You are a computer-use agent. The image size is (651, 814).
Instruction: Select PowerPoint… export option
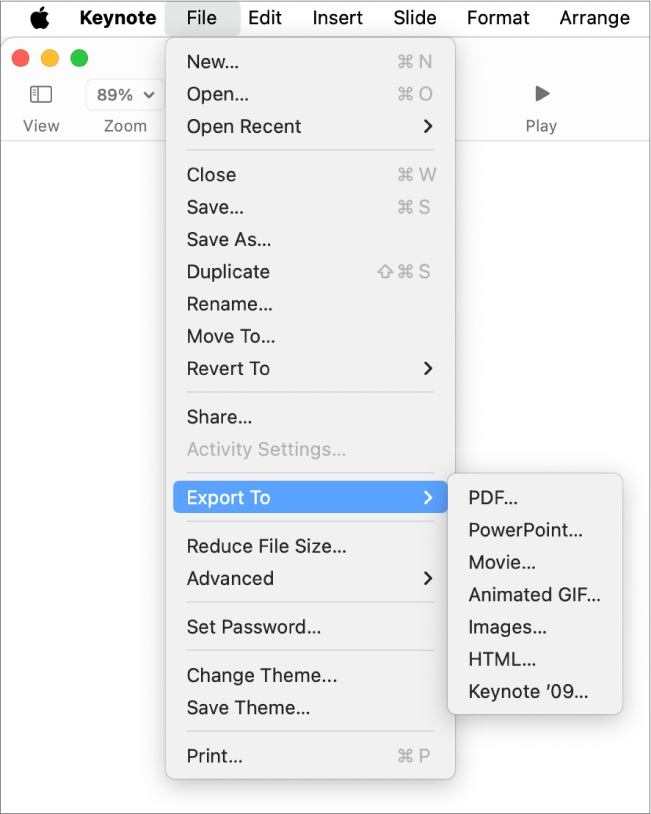click(525, 530)
